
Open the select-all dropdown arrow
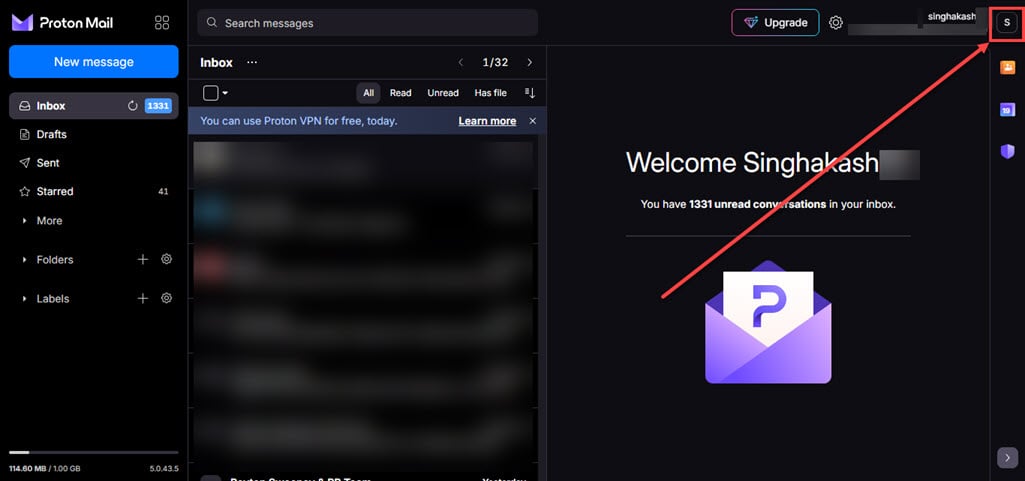pyautogui.click(x=225, y=93)
